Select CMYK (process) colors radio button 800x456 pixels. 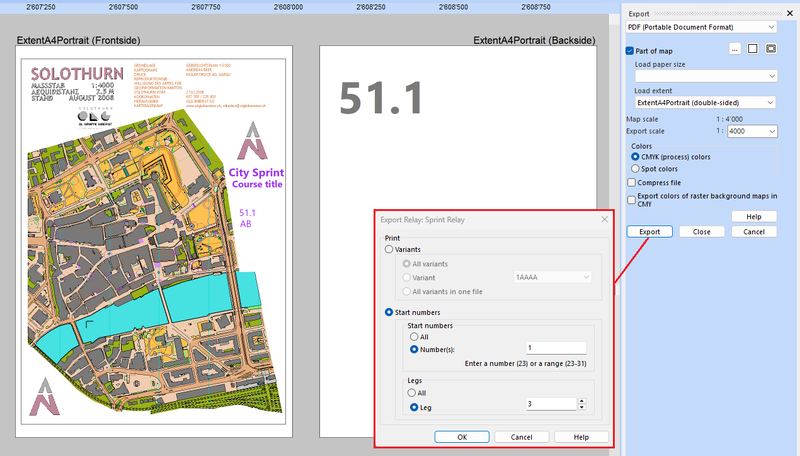635,157
